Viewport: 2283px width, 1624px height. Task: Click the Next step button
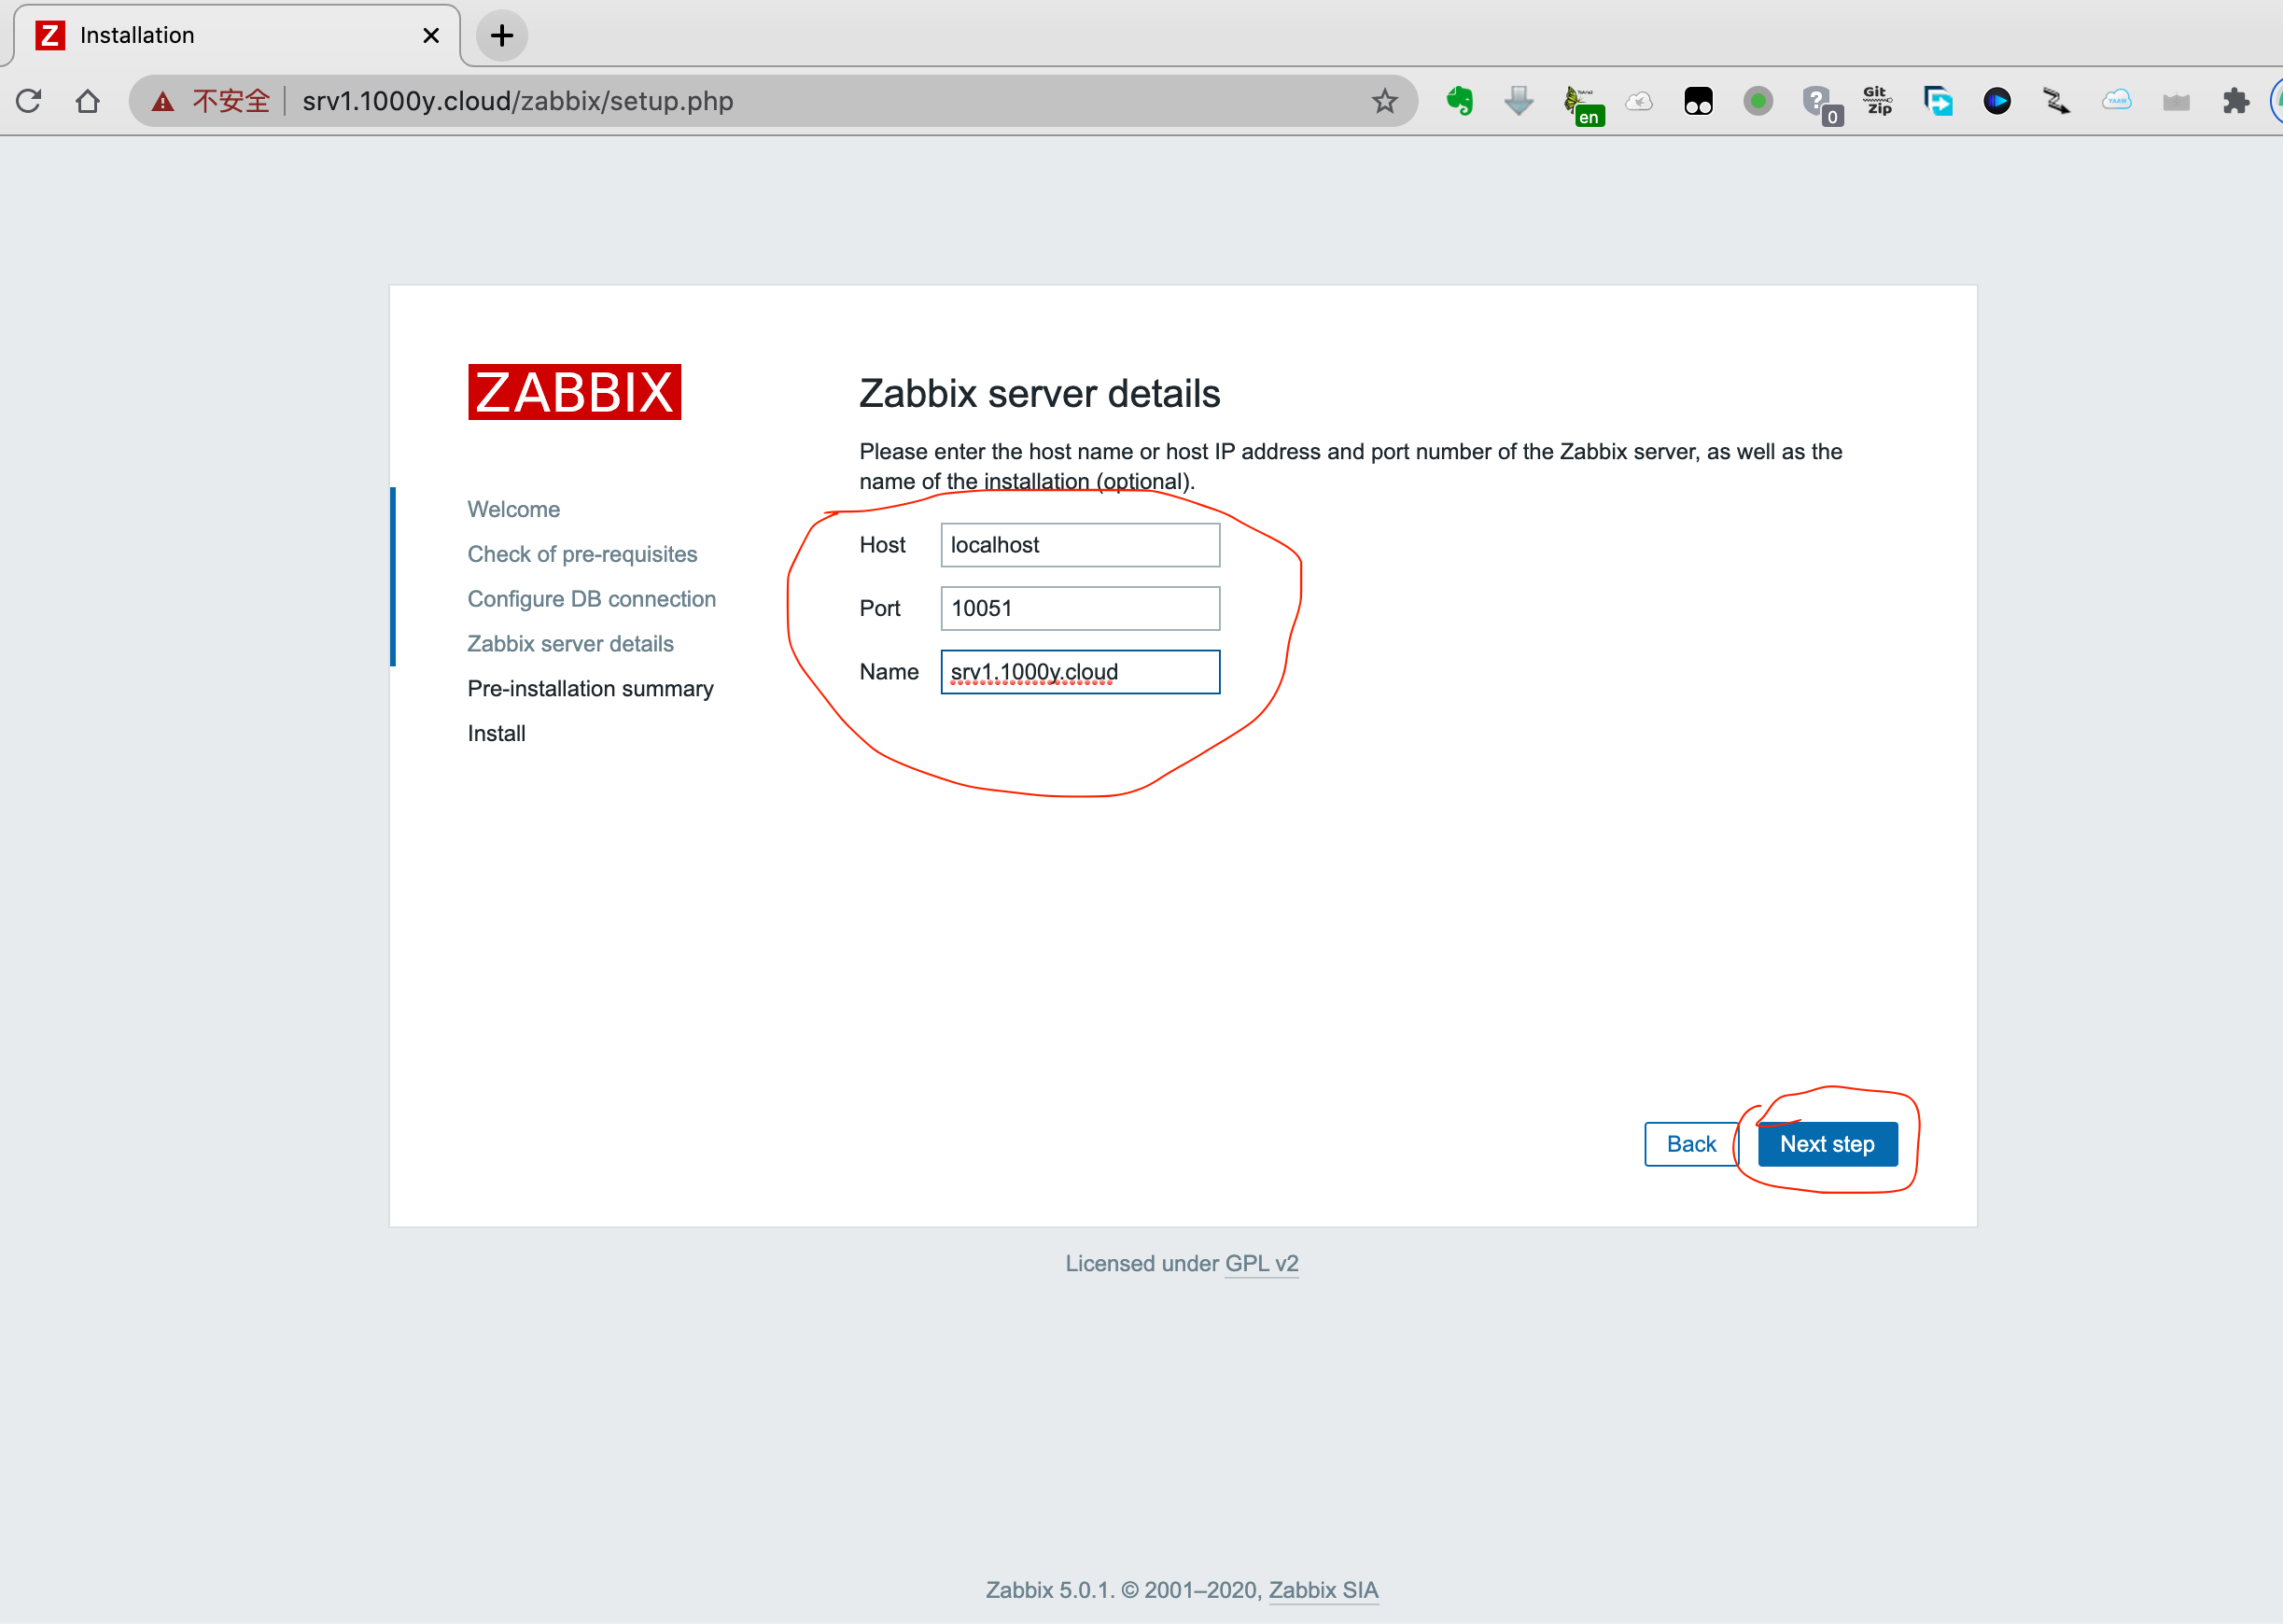click(1827, 1144)
